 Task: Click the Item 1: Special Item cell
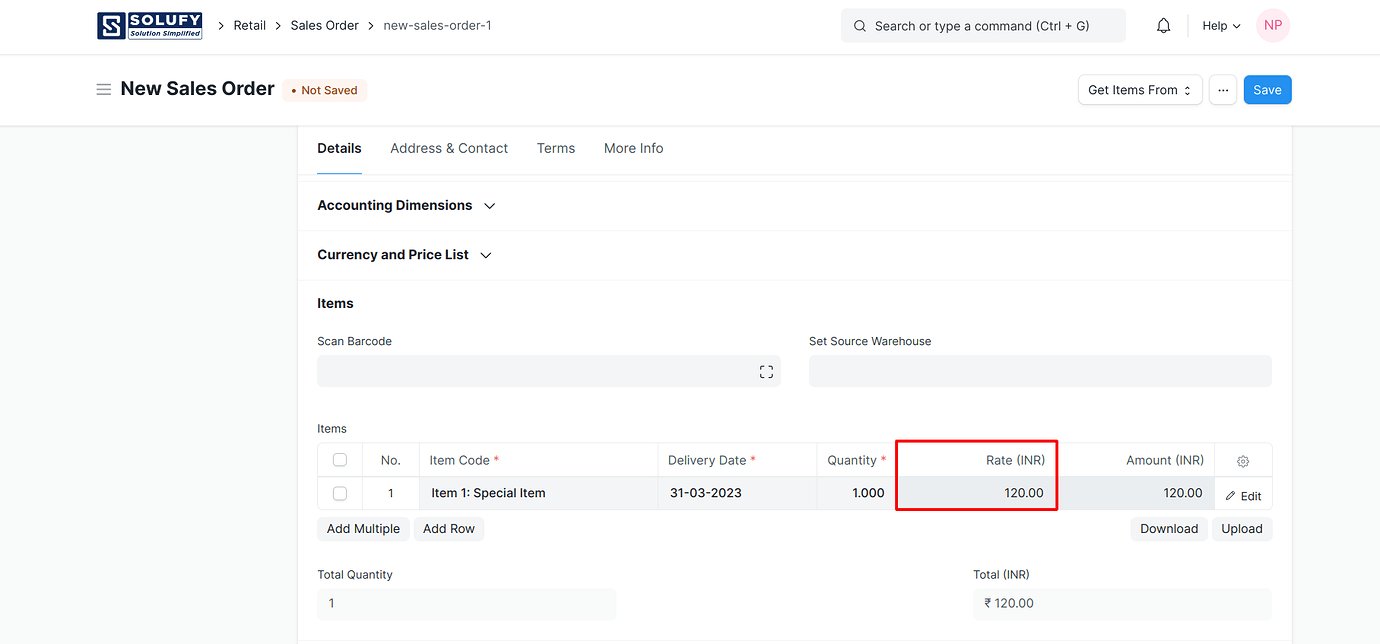539,493
